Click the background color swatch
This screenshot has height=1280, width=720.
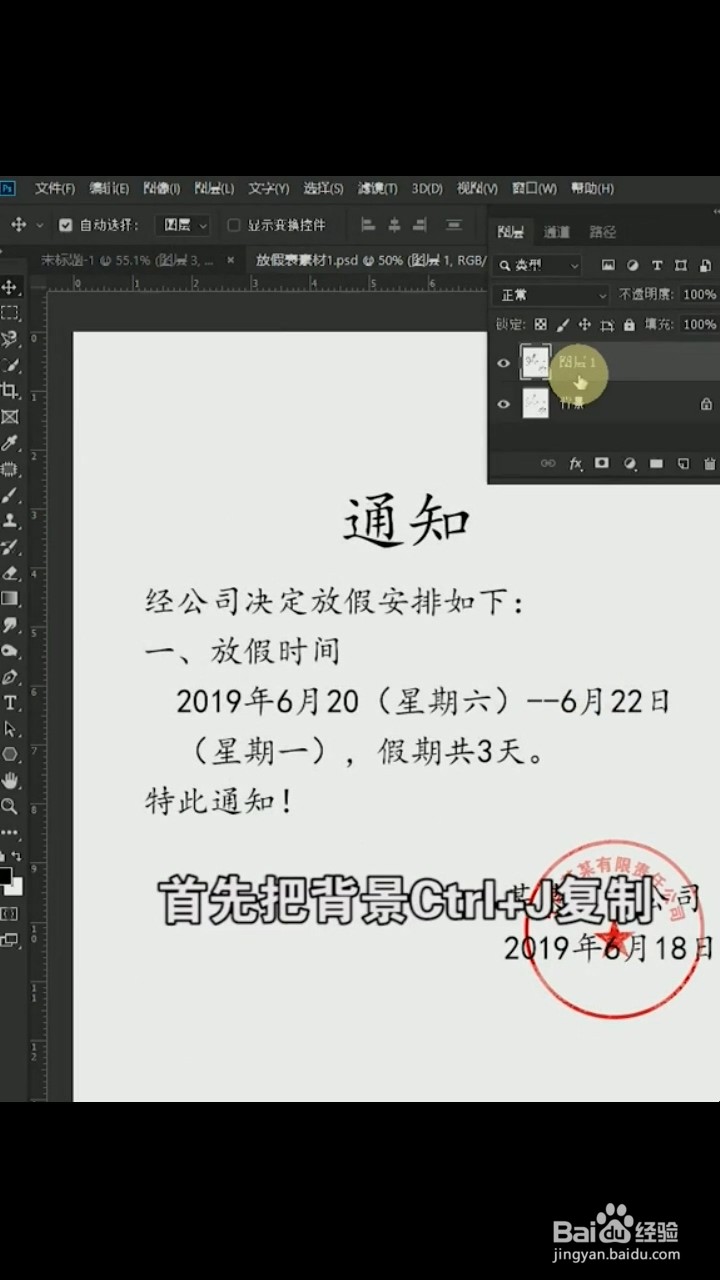click(x=16, y=887)
